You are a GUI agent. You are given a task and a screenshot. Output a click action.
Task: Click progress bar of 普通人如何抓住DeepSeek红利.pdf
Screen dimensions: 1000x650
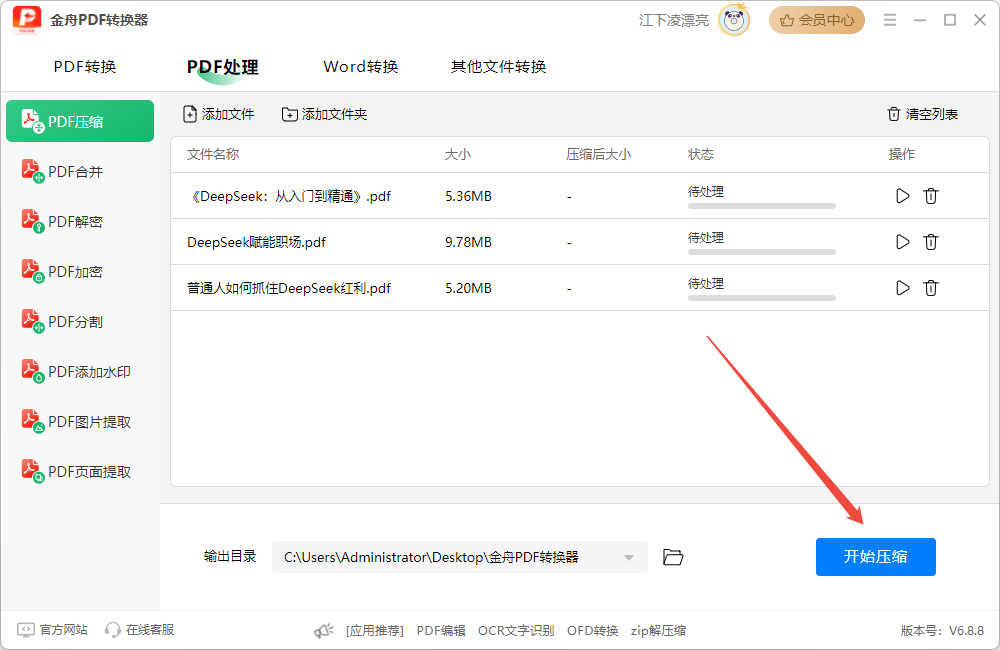click(x=761, y=298)
